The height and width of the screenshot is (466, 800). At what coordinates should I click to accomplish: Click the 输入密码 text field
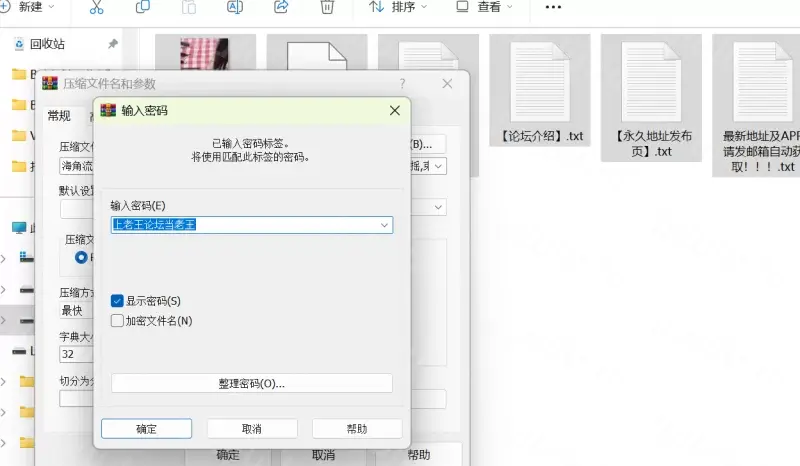244,225
